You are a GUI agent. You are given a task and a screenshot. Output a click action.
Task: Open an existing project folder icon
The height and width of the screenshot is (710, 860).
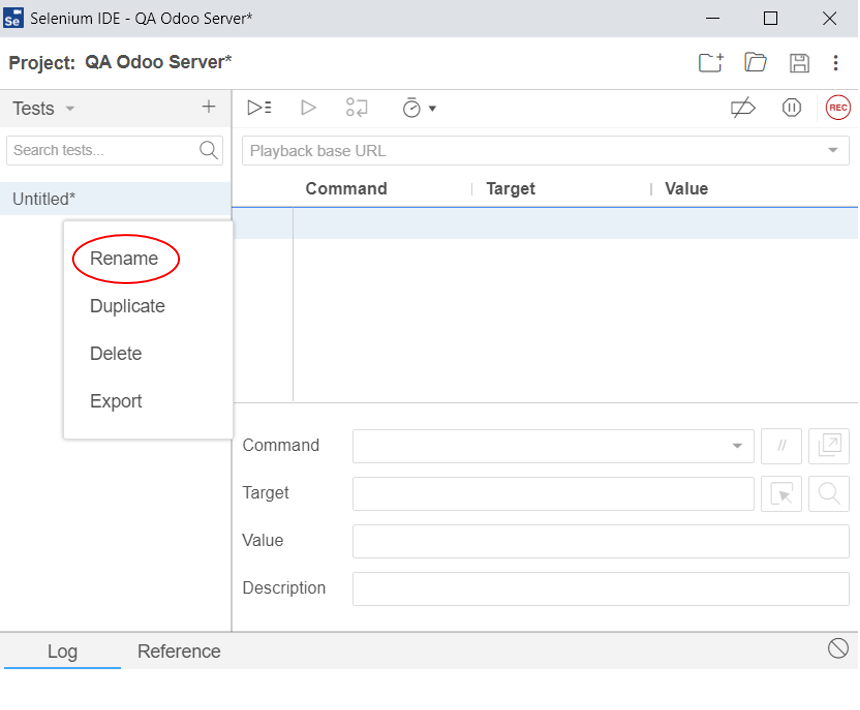point(755,63)
